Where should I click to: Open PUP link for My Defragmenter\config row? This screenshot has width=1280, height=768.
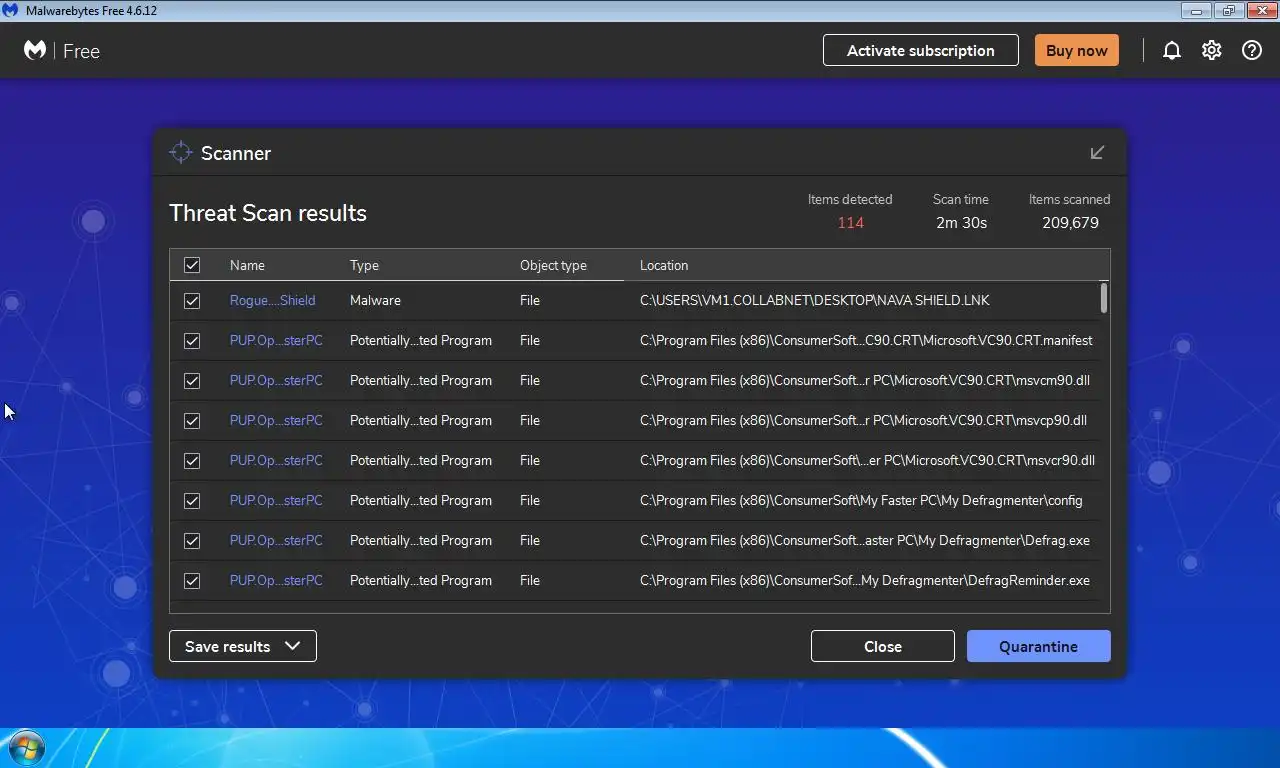(276, 500)
